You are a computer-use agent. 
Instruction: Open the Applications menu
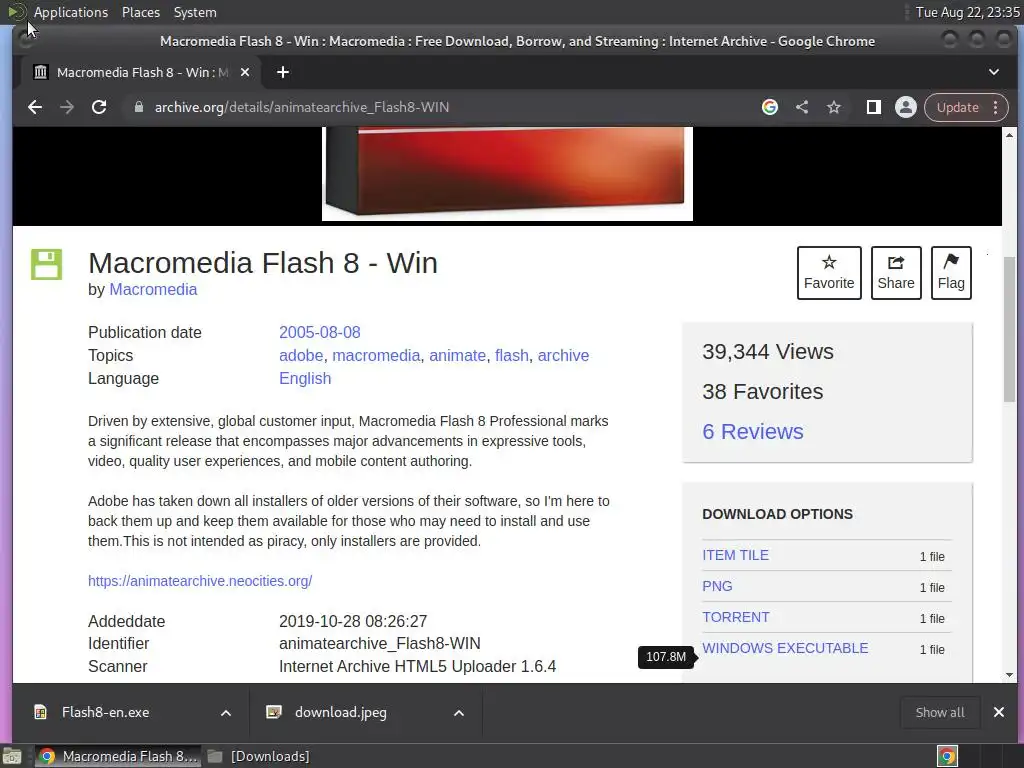tap(71, 12)
